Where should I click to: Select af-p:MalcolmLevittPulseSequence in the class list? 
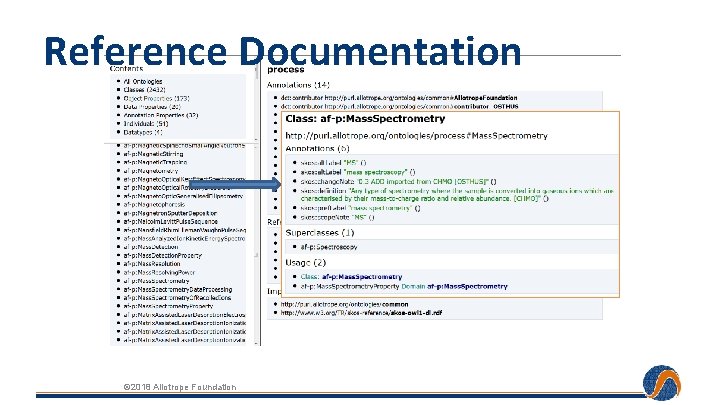coord(170,221)
